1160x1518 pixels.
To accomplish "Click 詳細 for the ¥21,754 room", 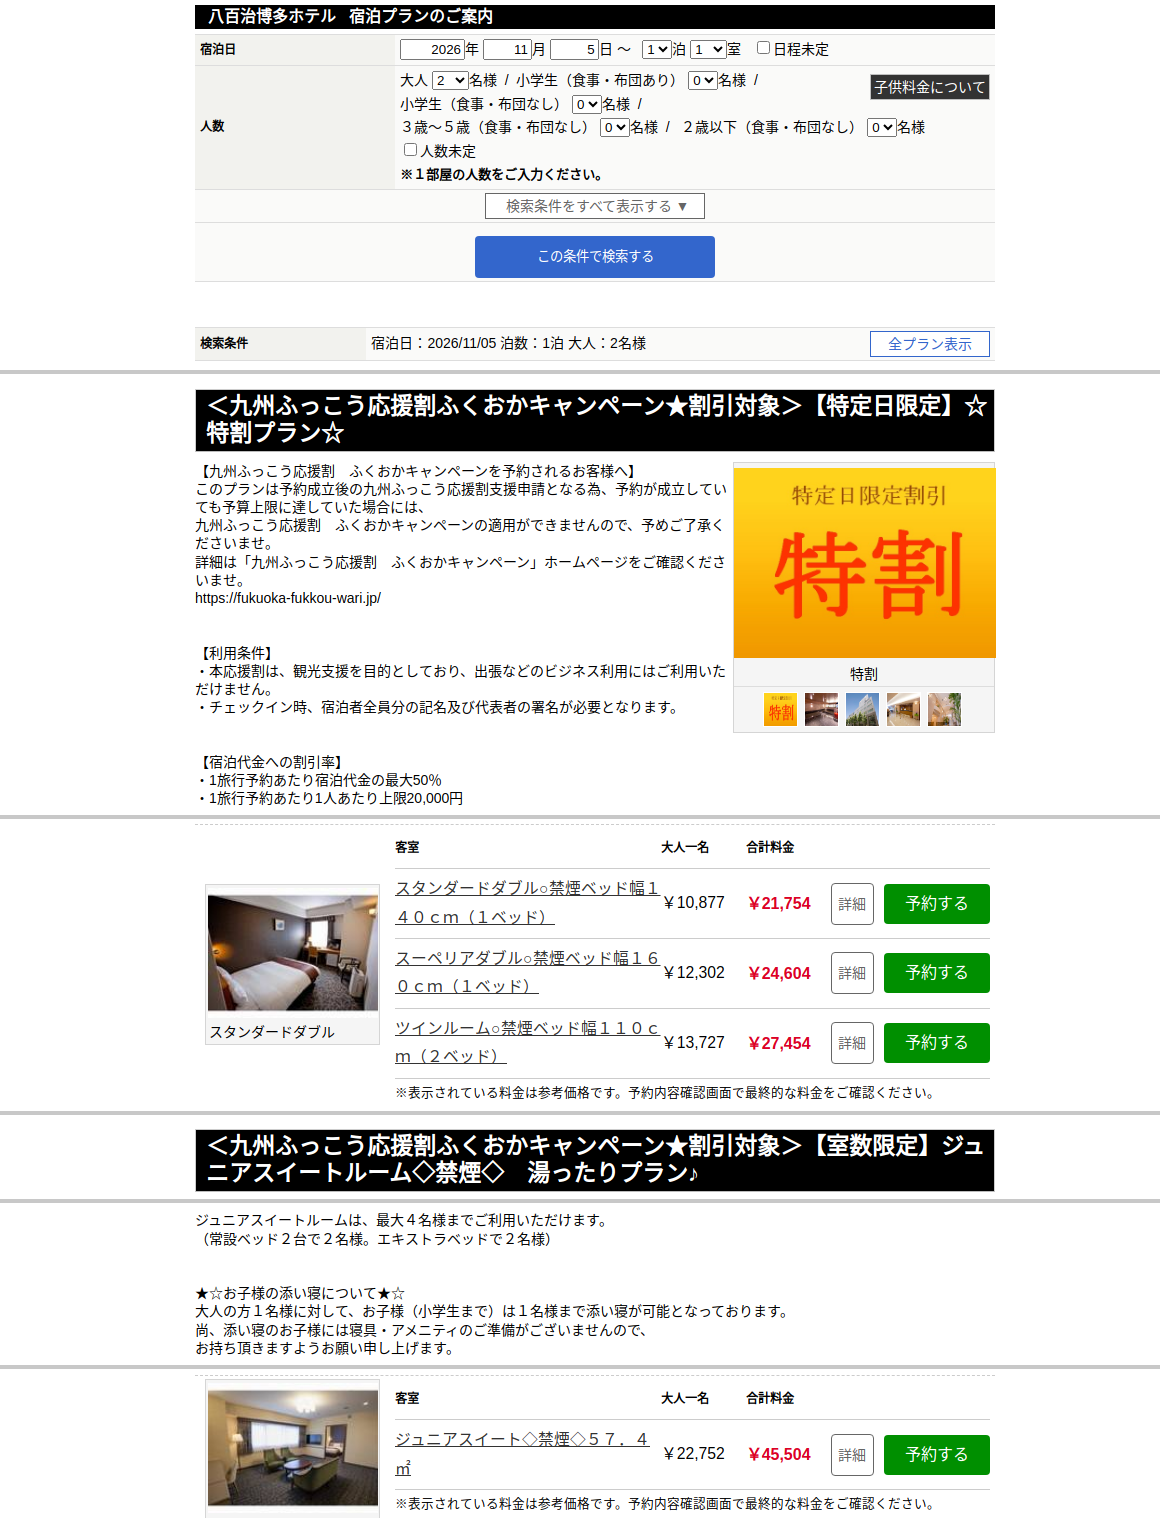I will click(x=852, y=904).
